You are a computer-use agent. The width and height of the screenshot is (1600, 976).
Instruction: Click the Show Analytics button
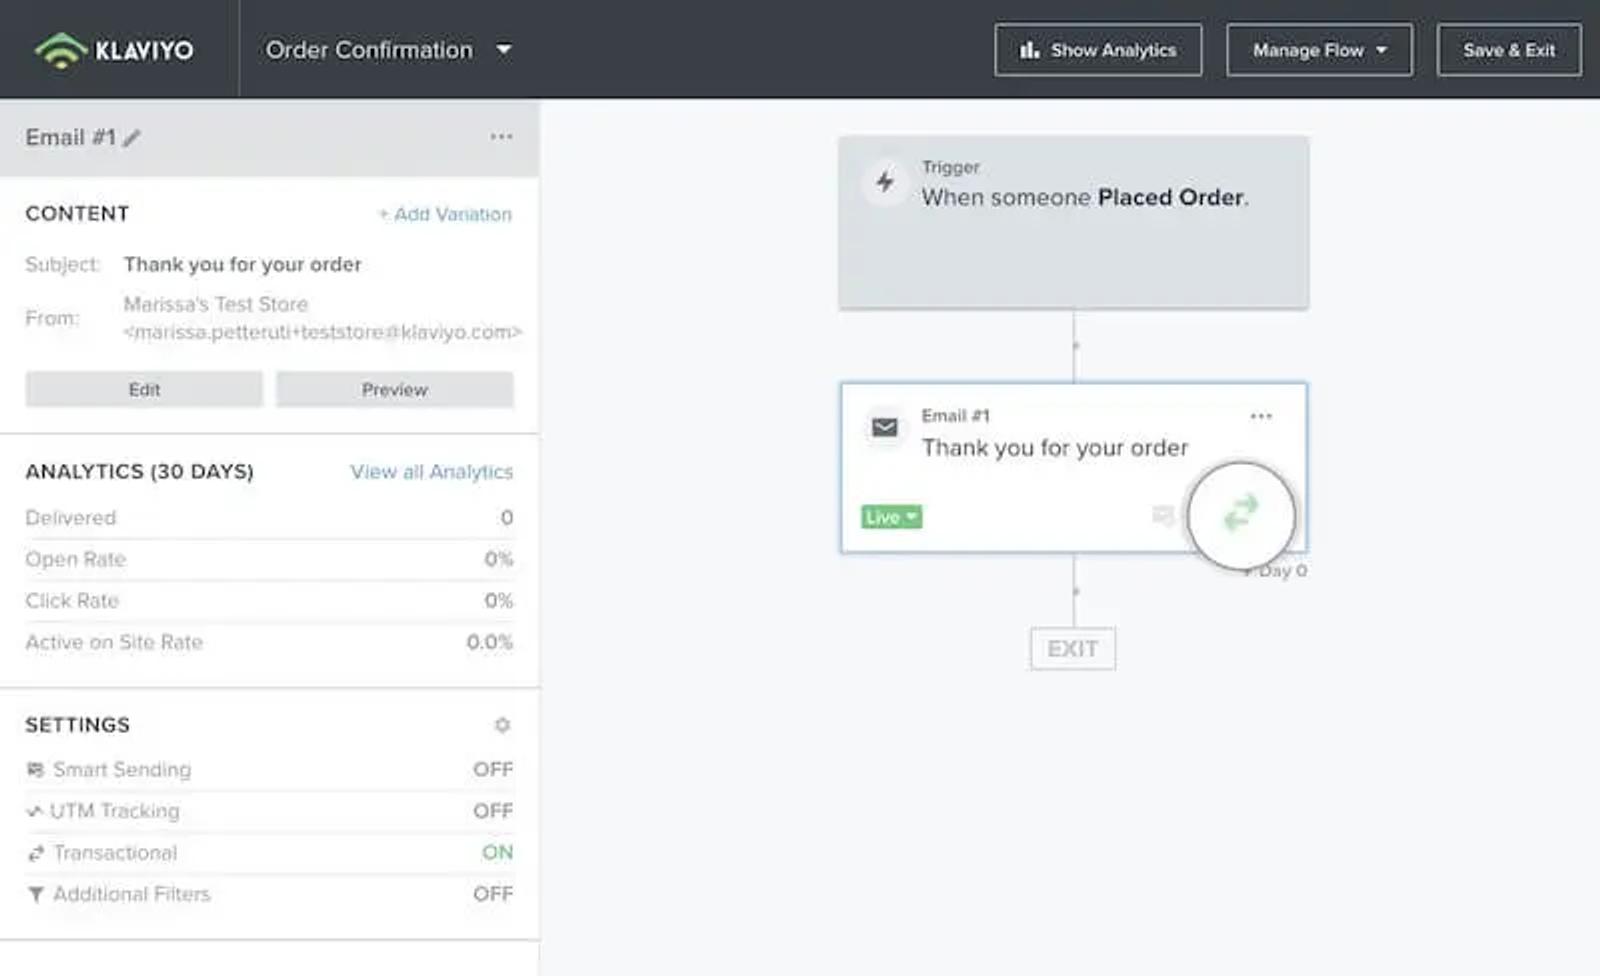[x=1098, y=50]
